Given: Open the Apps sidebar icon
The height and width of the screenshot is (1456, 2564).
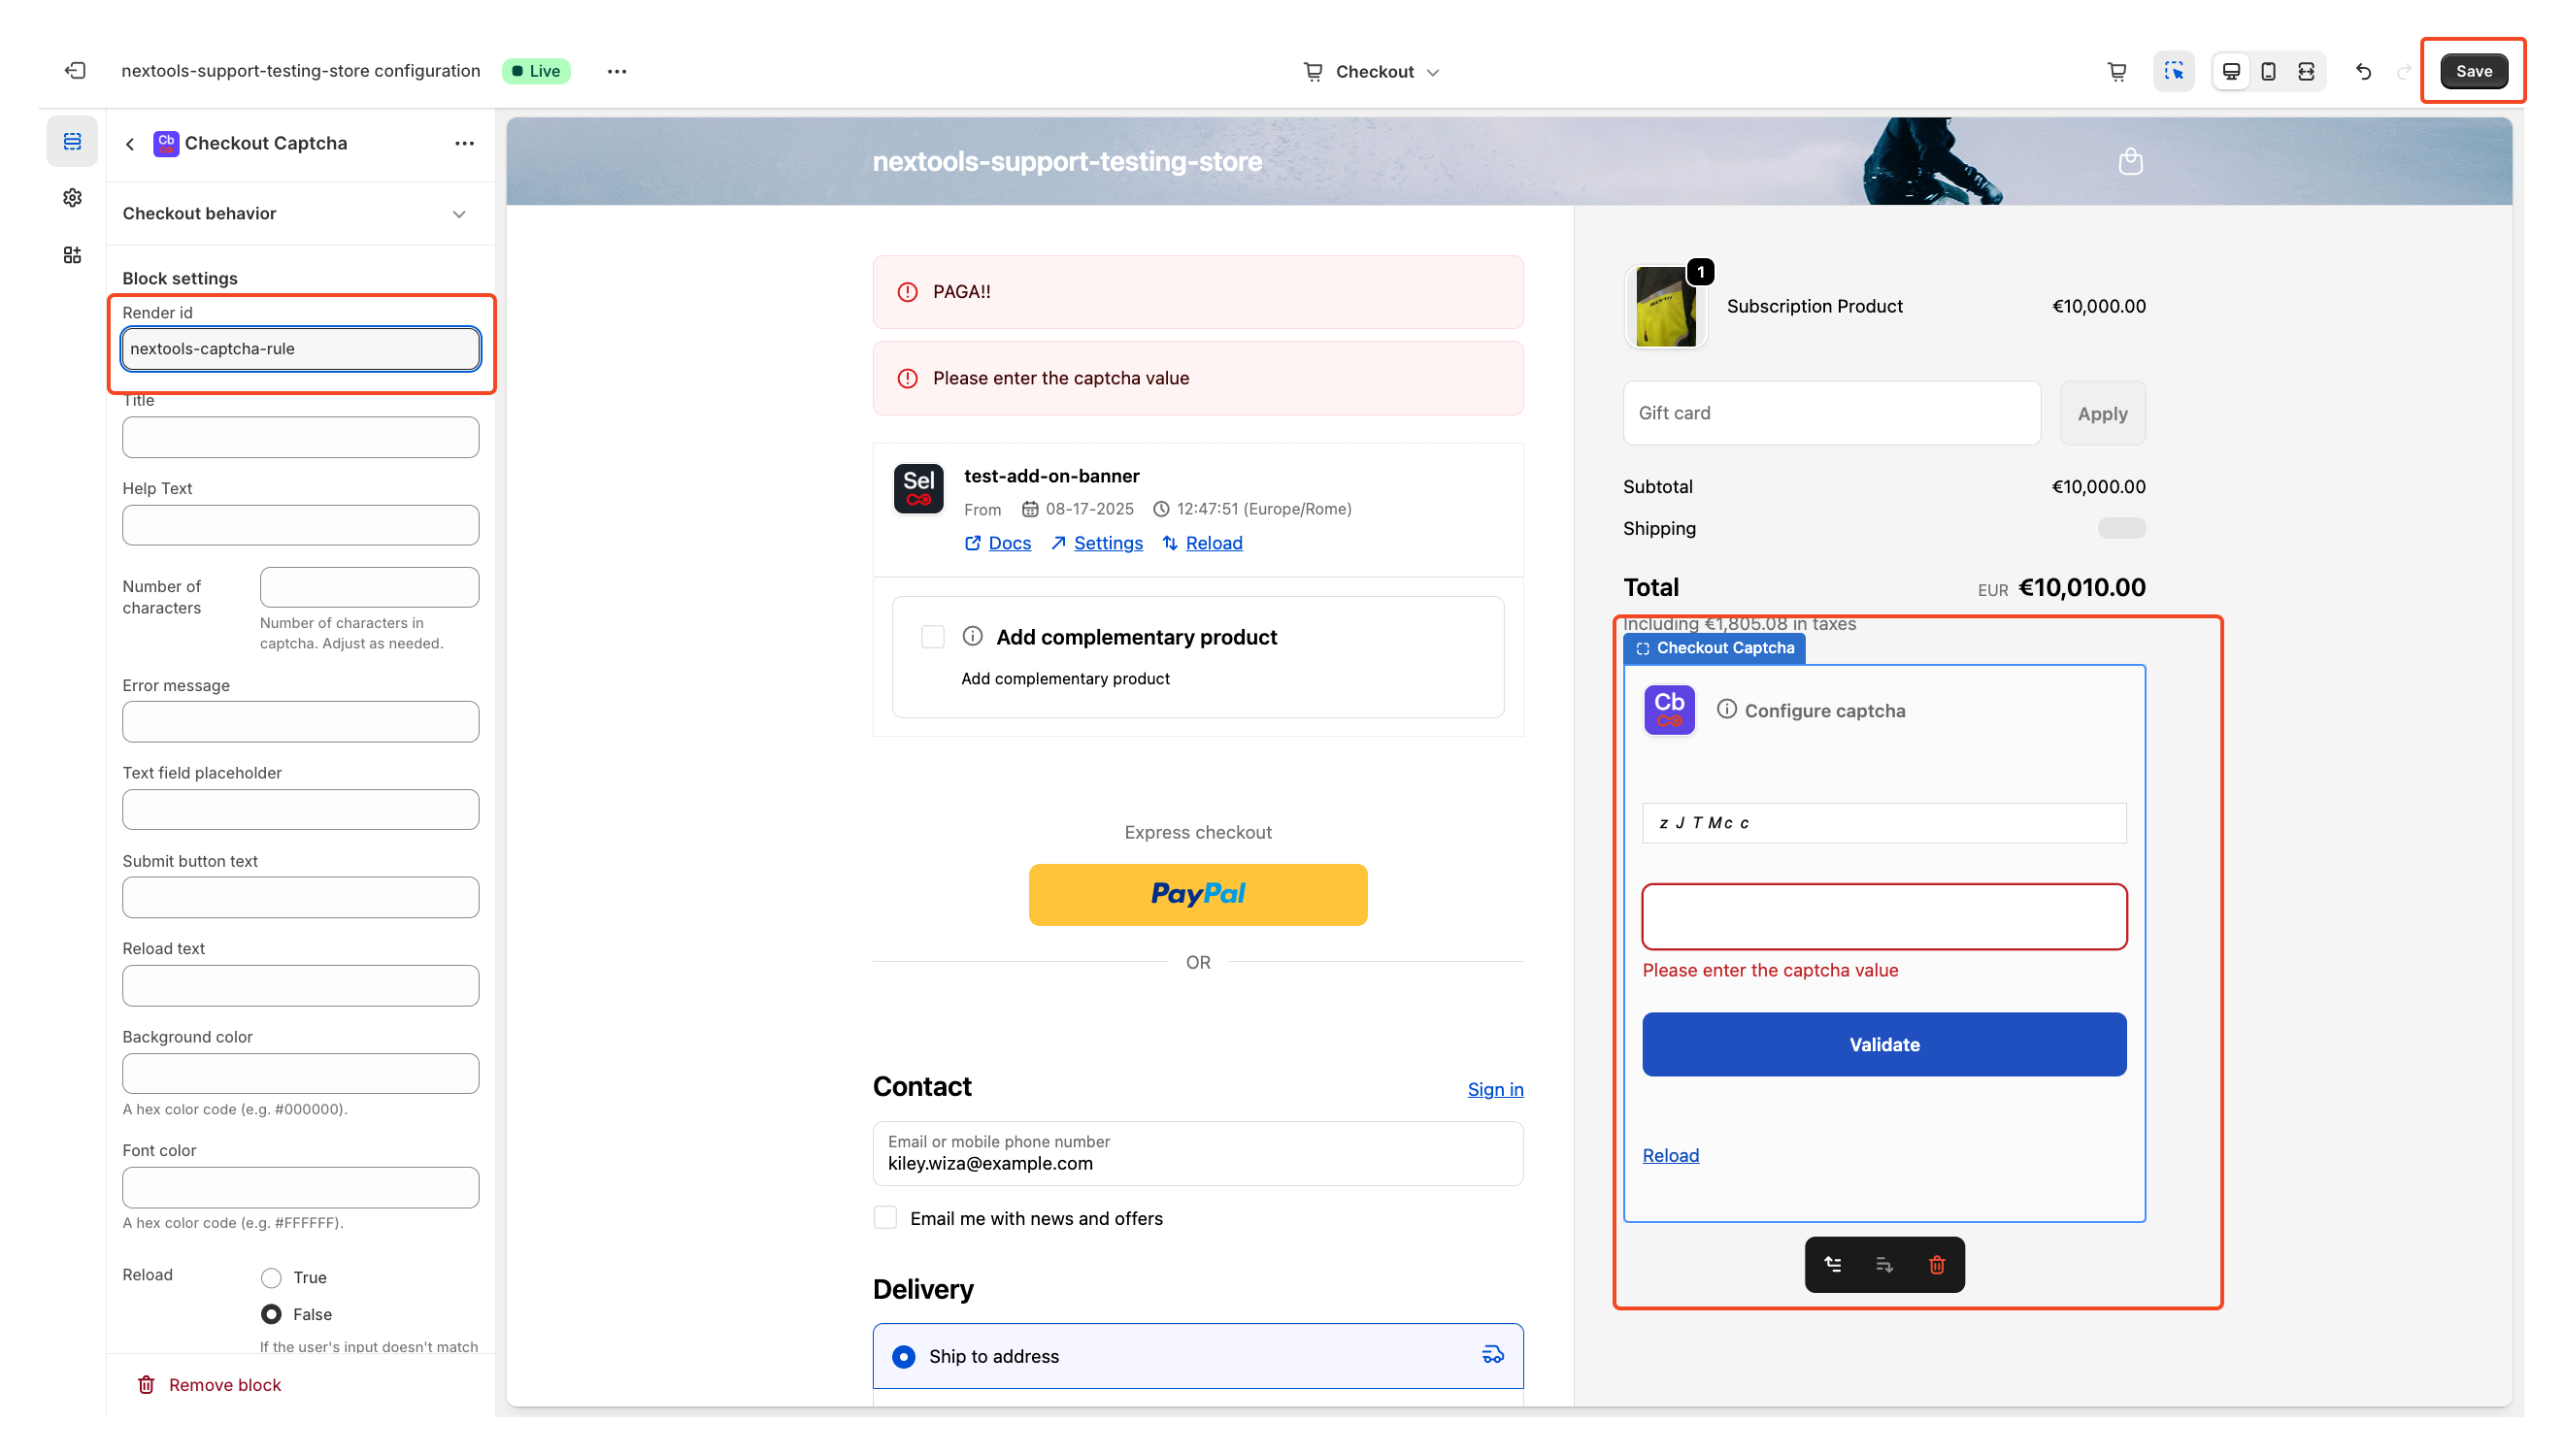Looking at the screenshot, I should point(72,255).
